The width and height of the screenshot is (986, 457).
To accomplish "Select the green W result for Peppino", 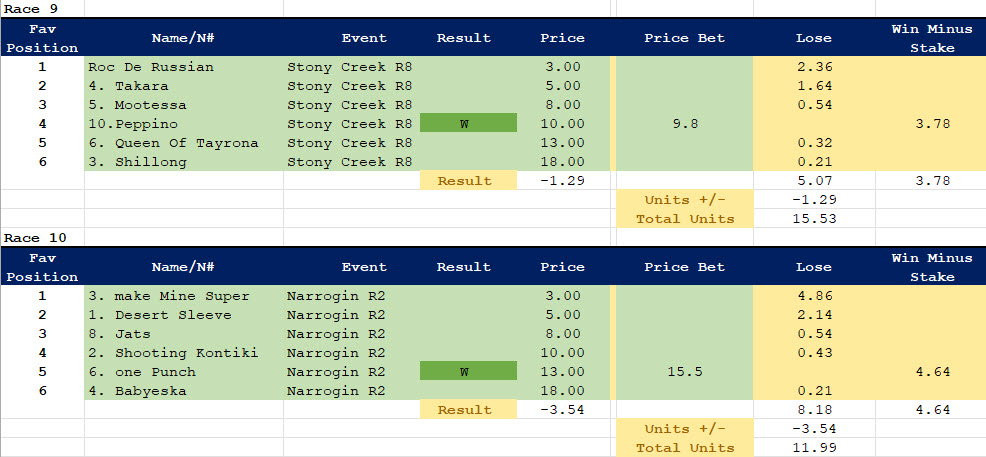I will click(x=467, y=124).
